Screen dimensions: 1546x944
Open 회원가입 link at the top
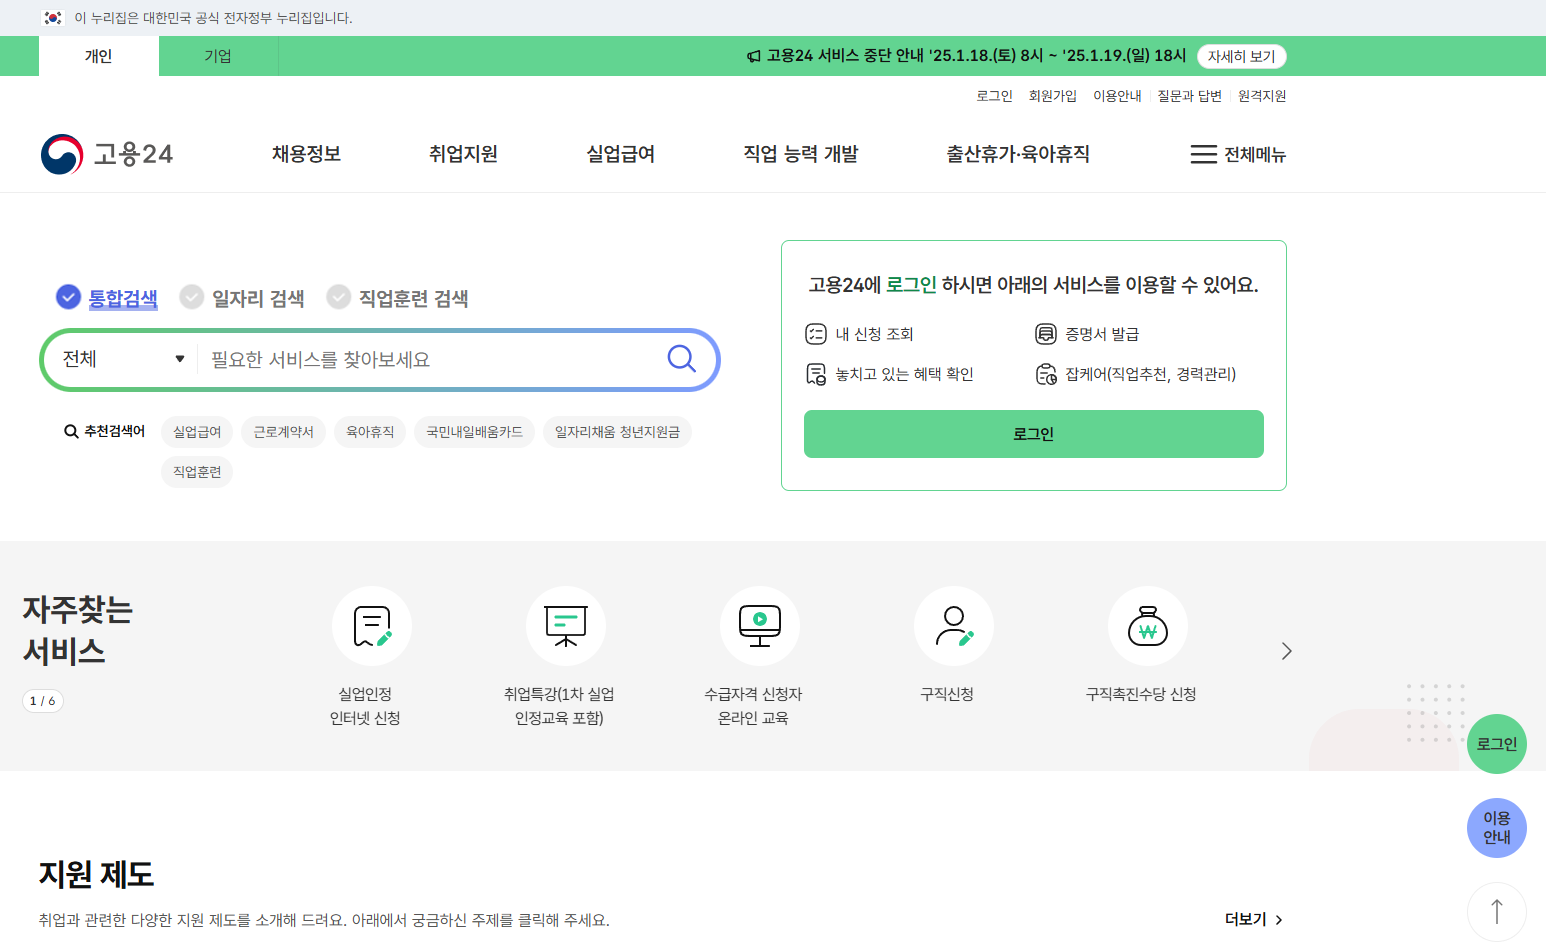[1053, 95]
